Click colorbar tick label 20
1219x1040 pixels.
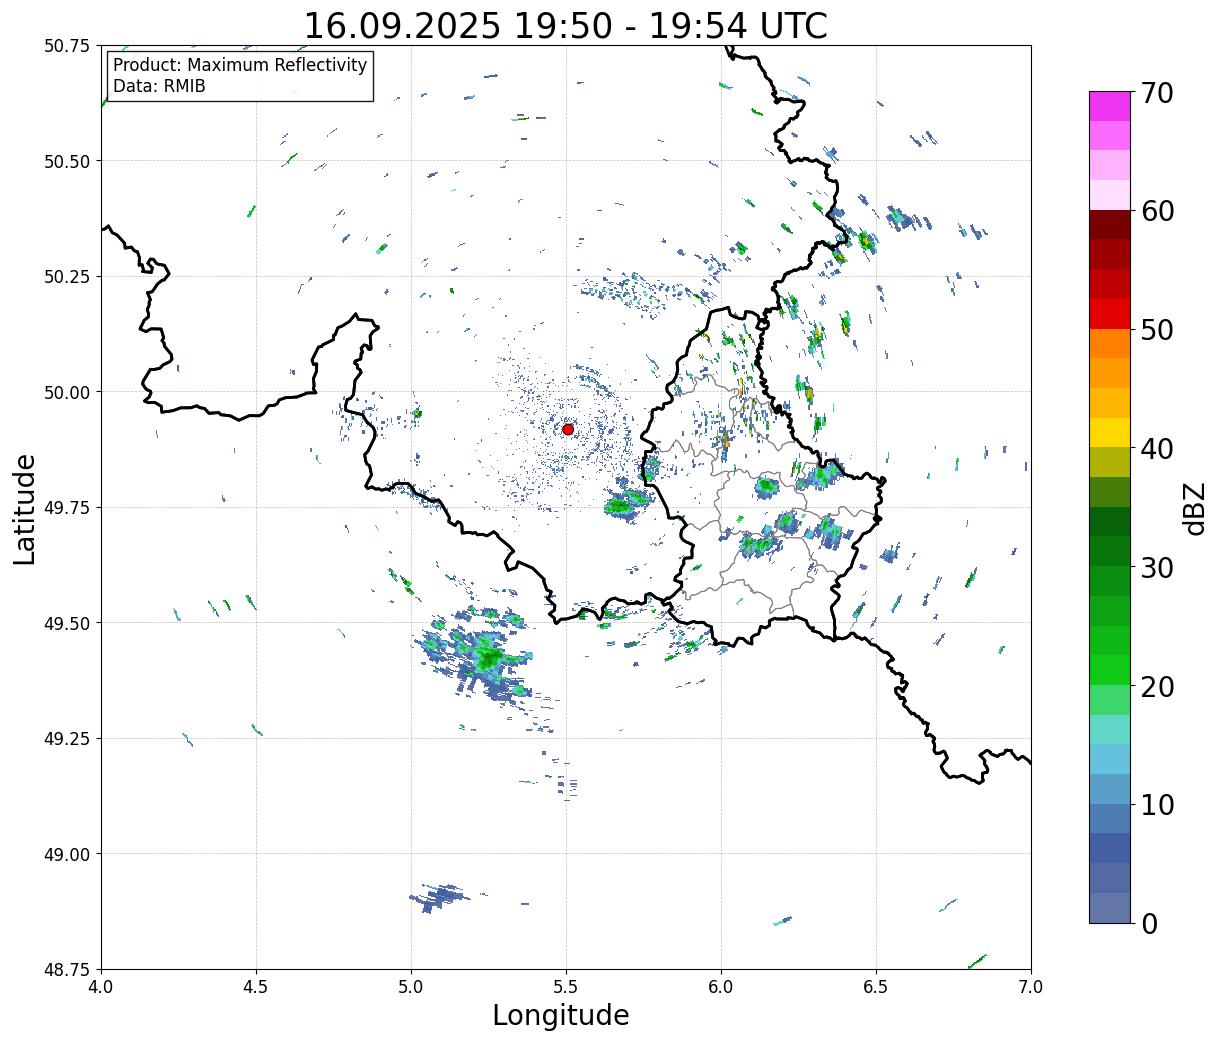pyautogui.click(x=1157, y=686)
